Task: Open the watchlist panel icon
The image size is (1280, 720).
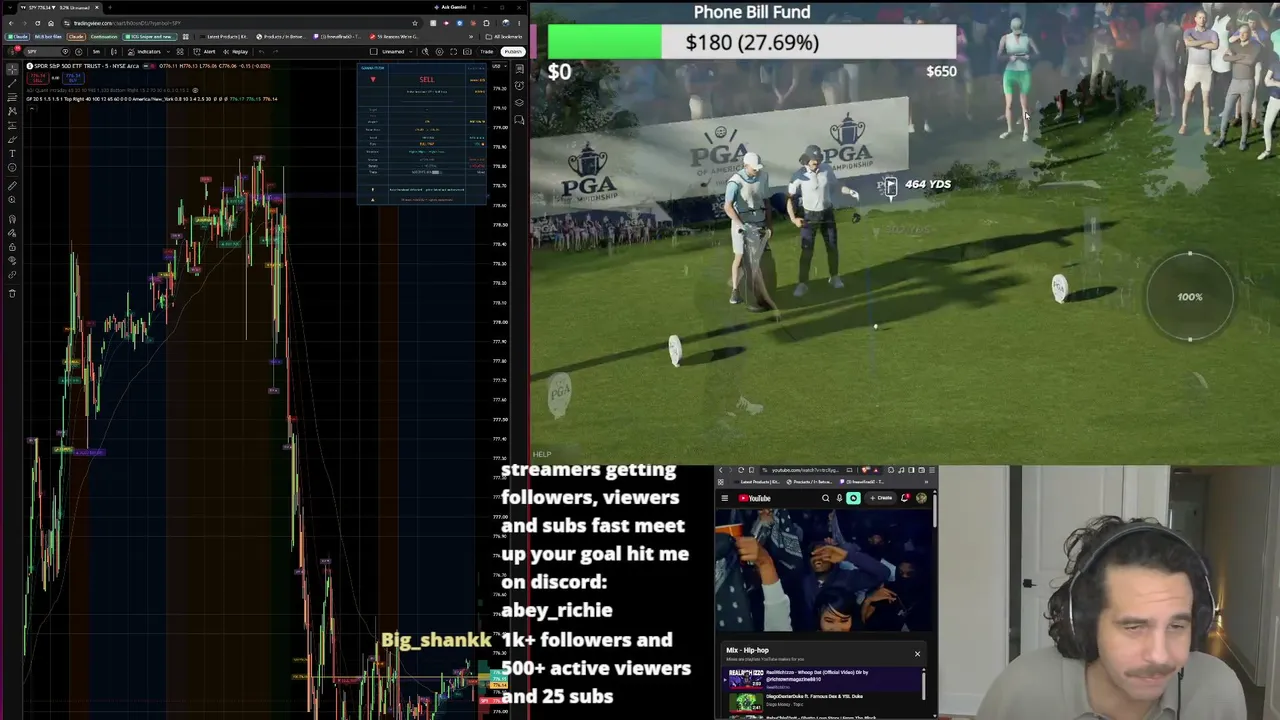Action: [519, 69]
